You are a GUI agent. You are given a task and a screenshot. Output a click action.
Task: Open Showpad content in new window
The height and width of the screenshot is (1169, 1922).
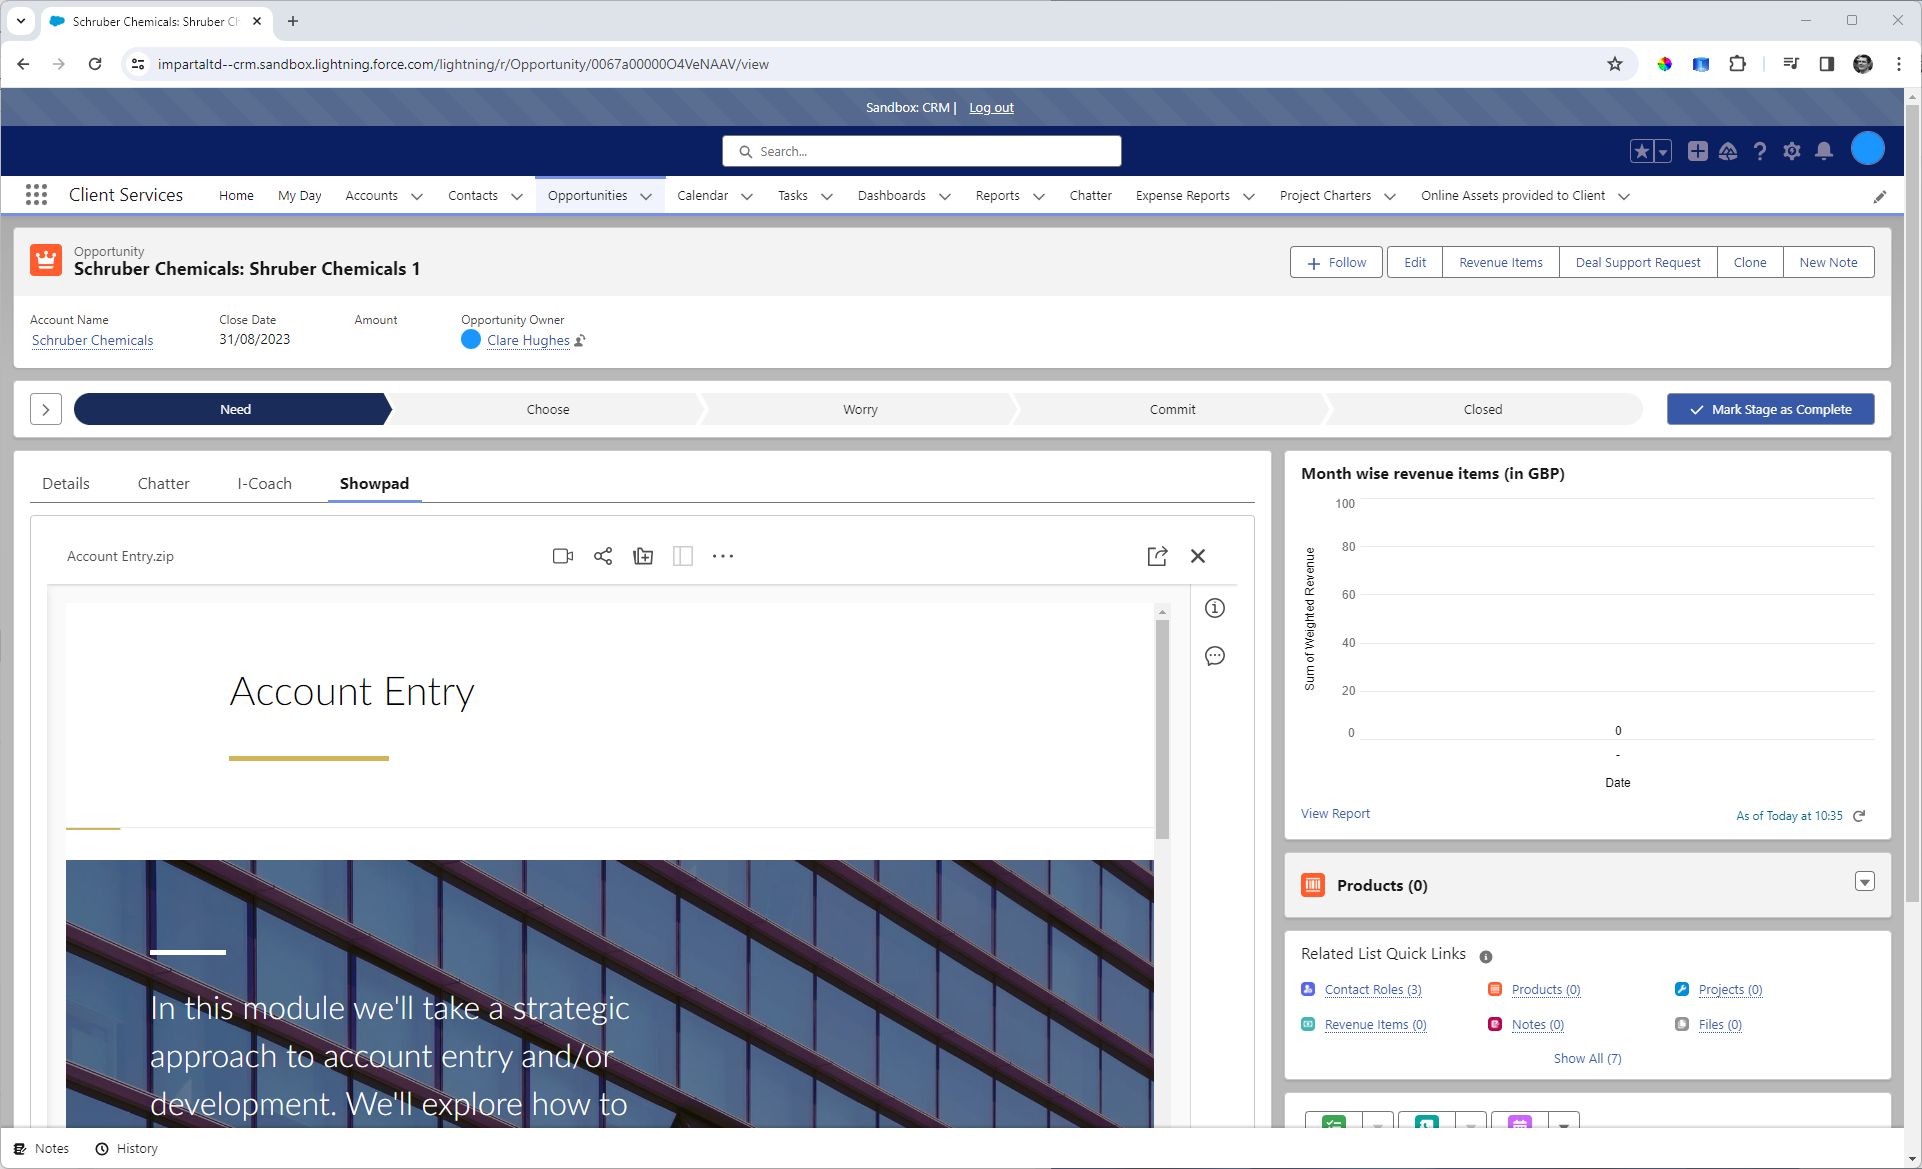pyautogui.click(x=1157, y=556)
